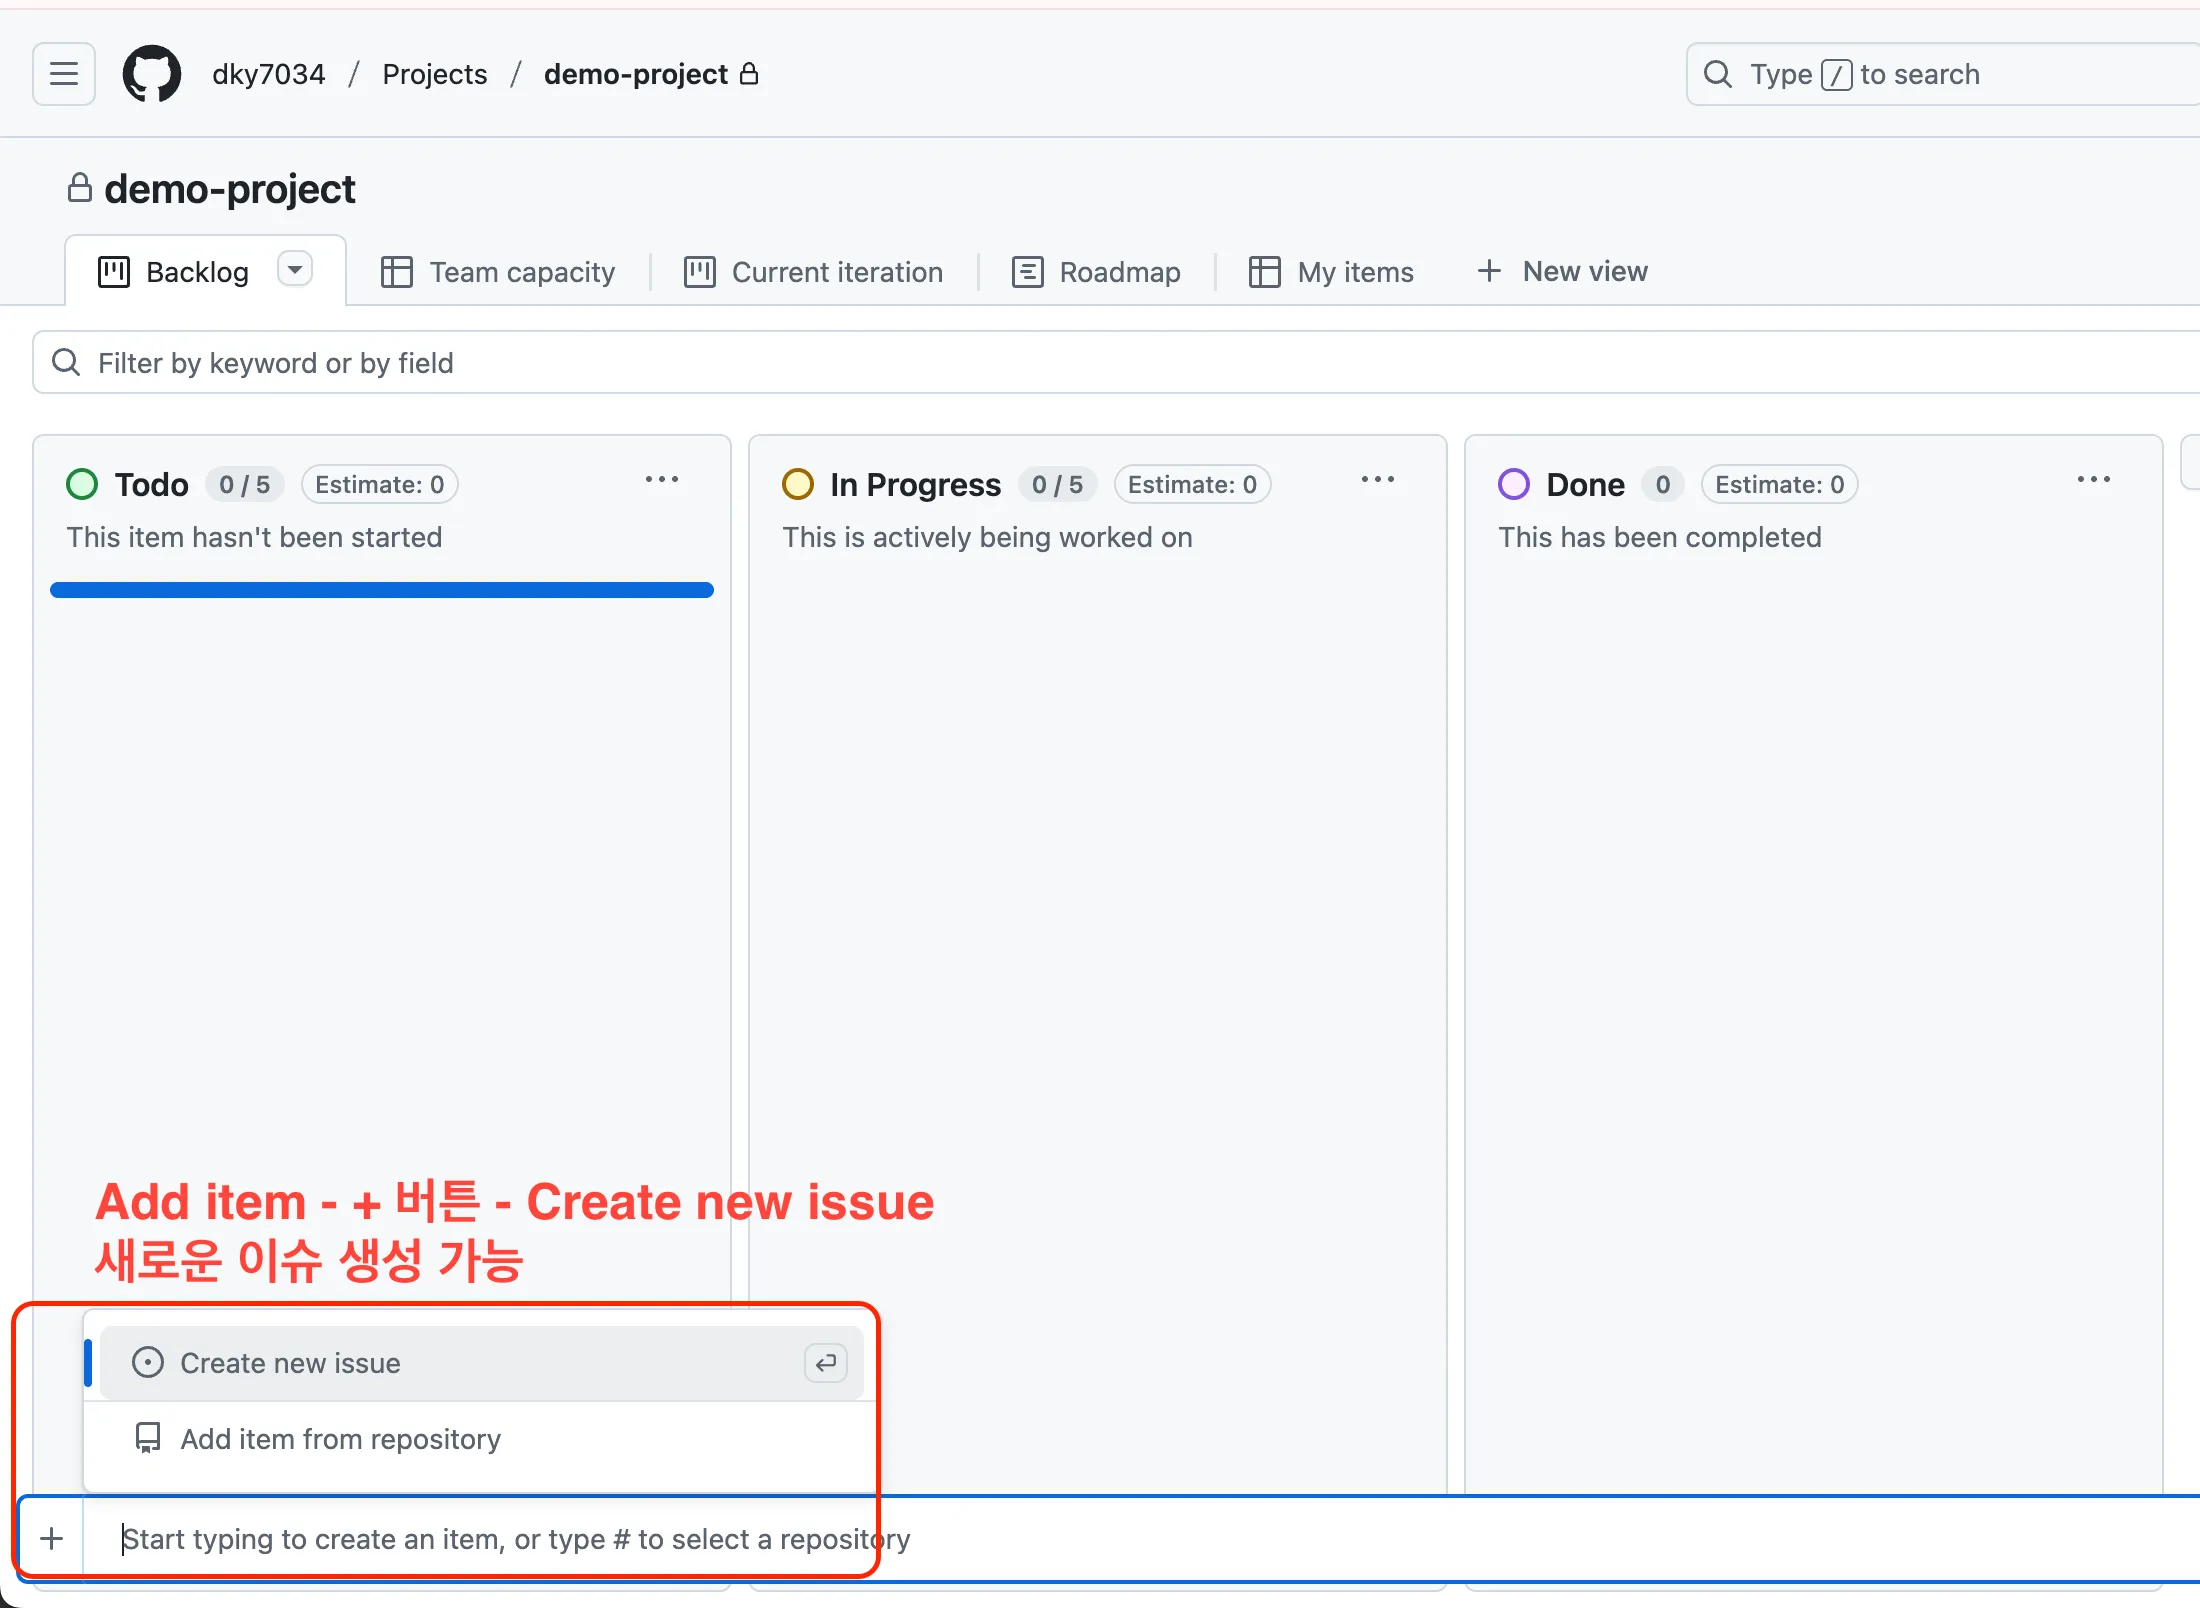Switch to the Team capacity tab
2200x1608 pixels.
498,272
